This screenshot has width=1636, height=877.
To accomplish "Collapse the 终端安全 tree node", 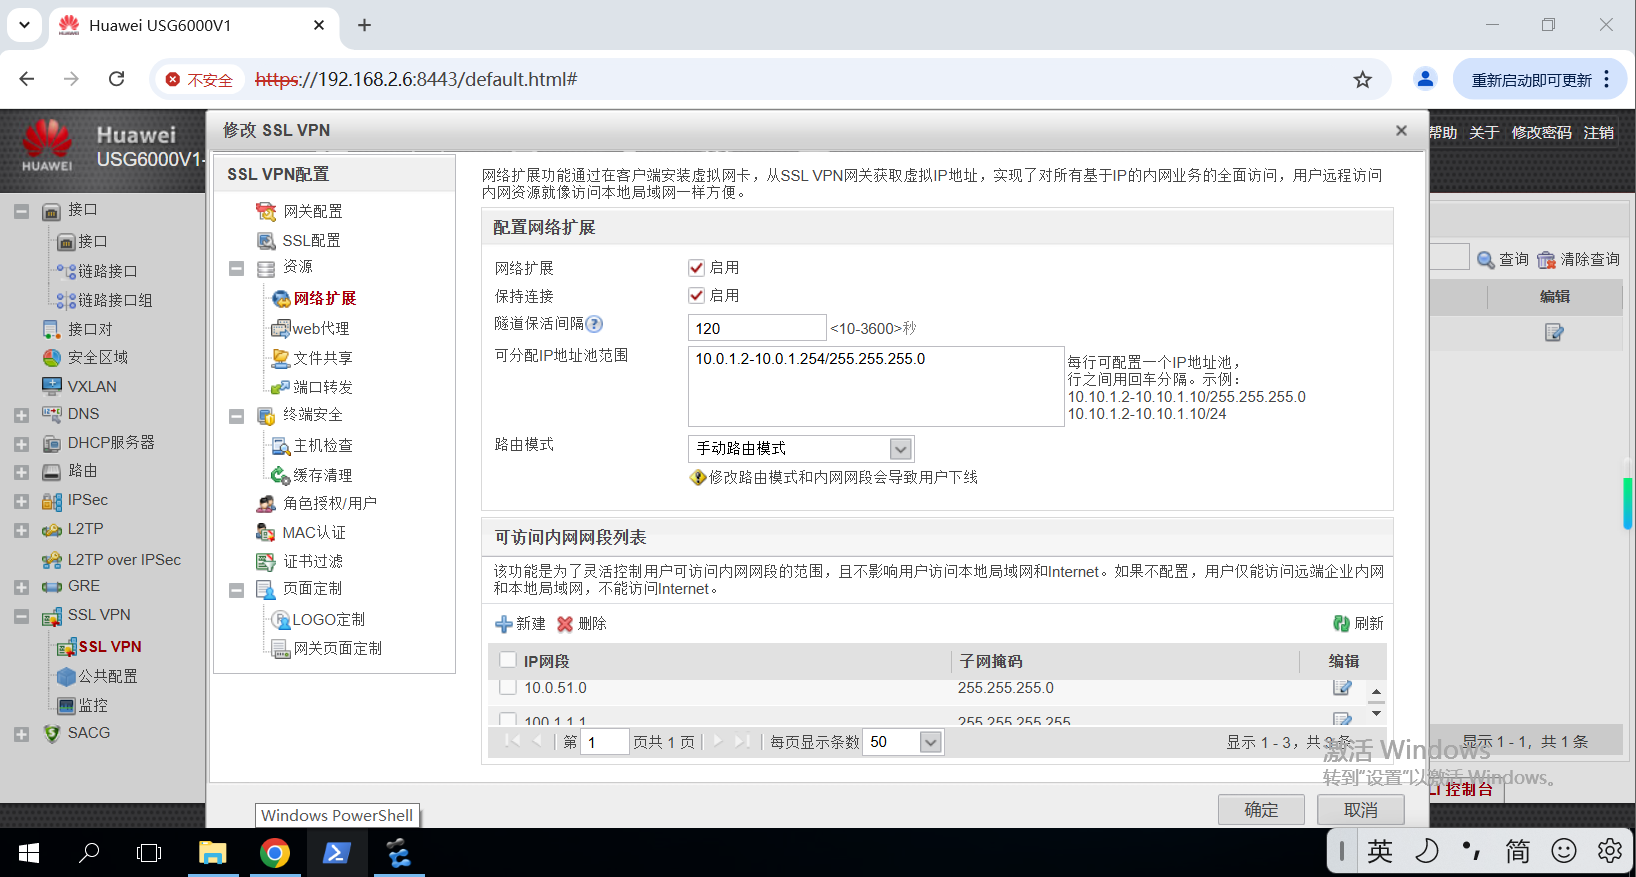I will pyautogui.click(x=236, y=416).
